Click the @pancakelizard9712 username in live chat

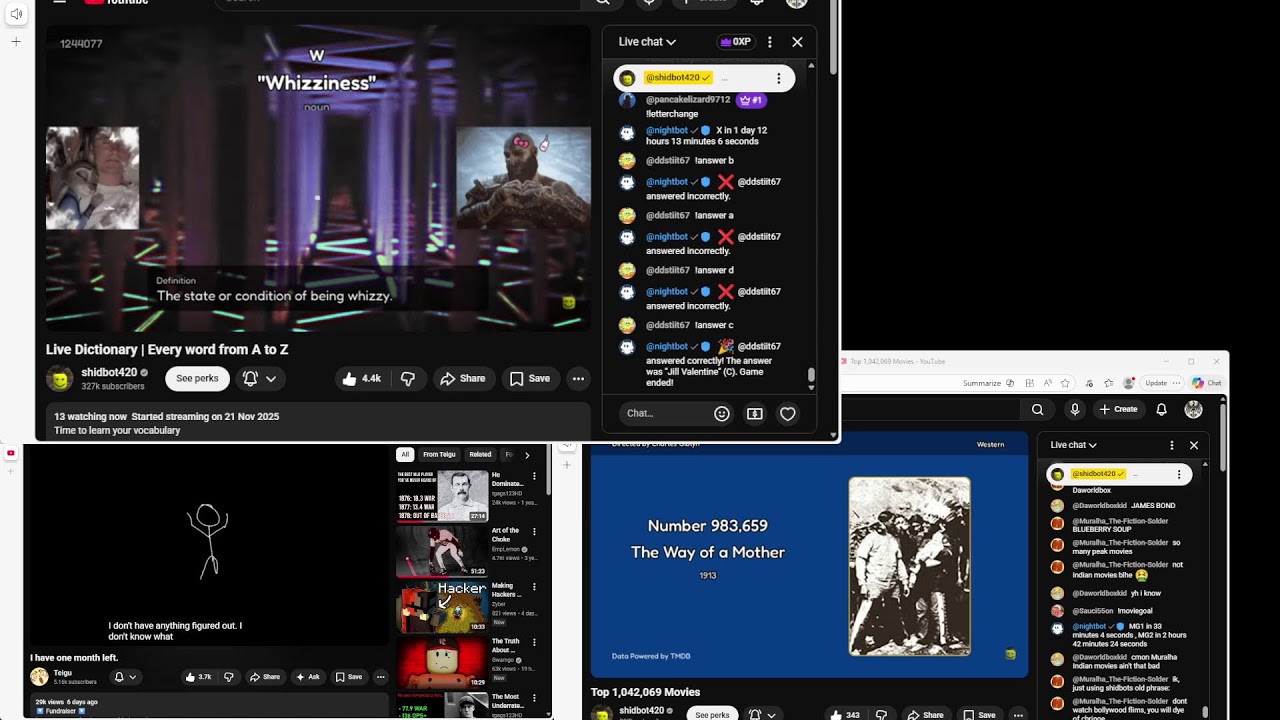(x=688, y=100)
